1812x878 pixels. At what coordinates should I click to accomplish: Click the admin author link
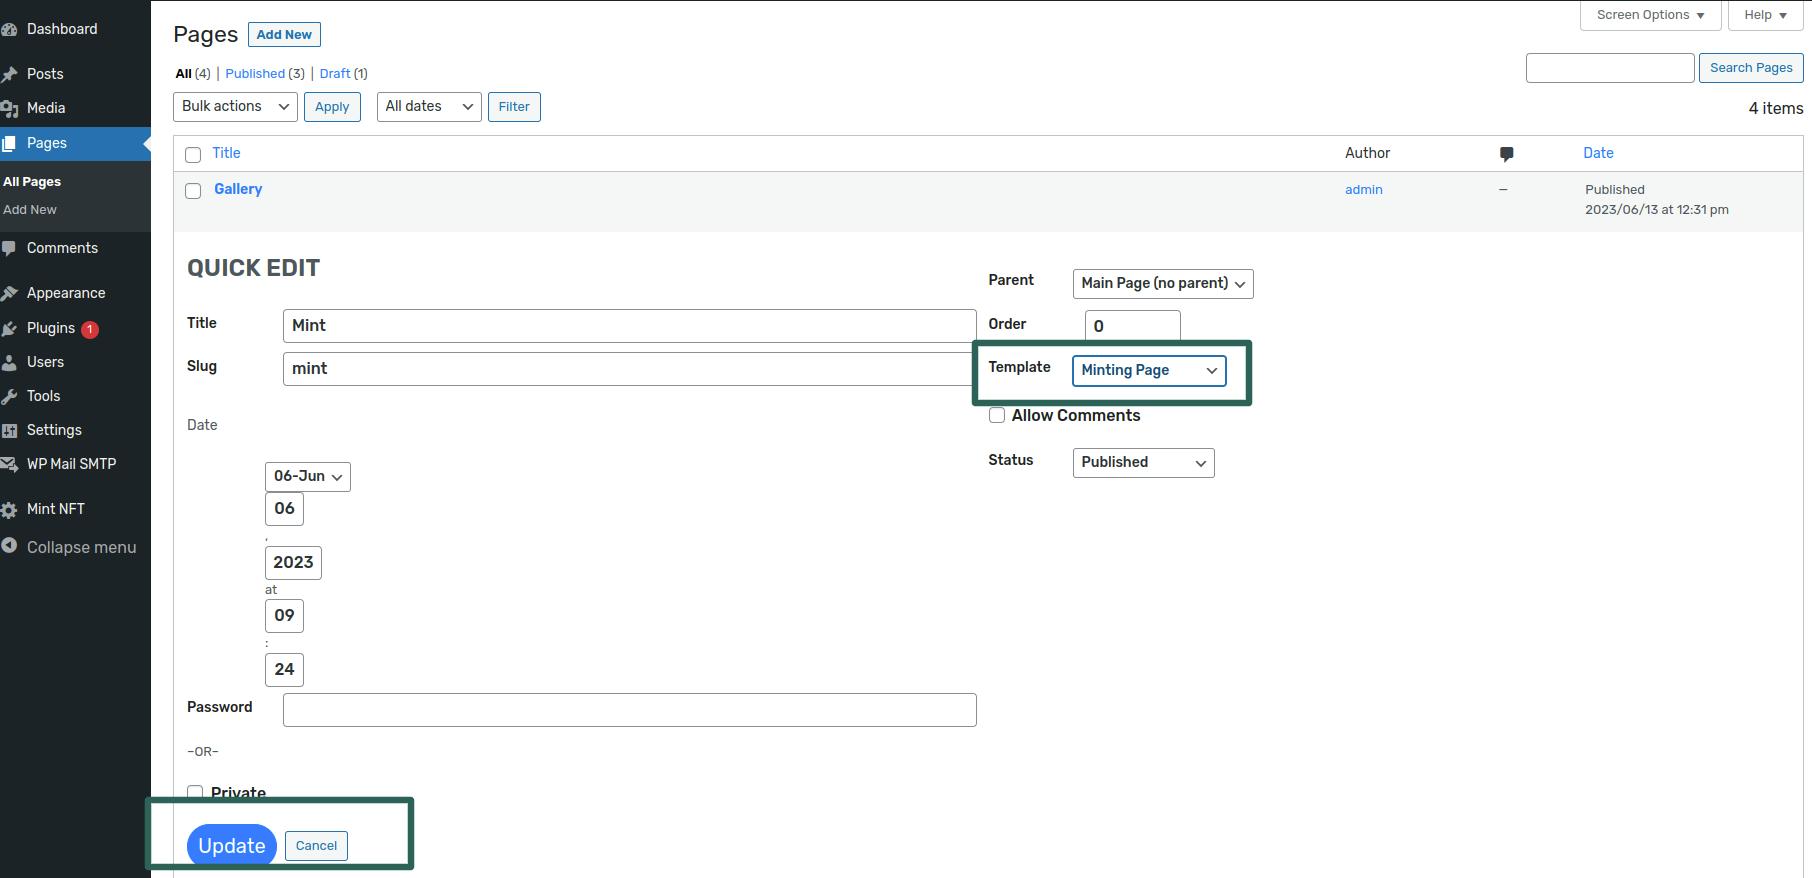point(1363,189)
